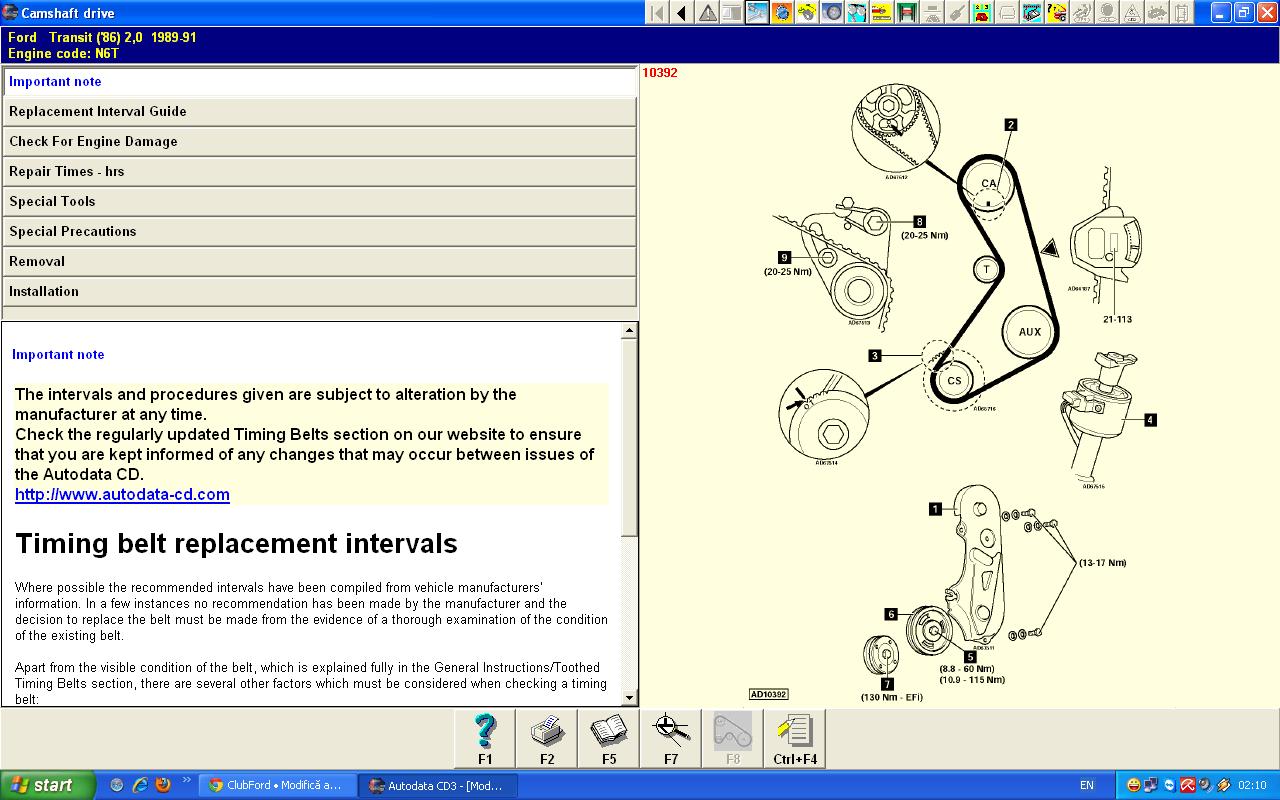Viewport: 1280px width, 800px height.
Task: Print the page with the F2 printer button
Action: pos(547,739)
